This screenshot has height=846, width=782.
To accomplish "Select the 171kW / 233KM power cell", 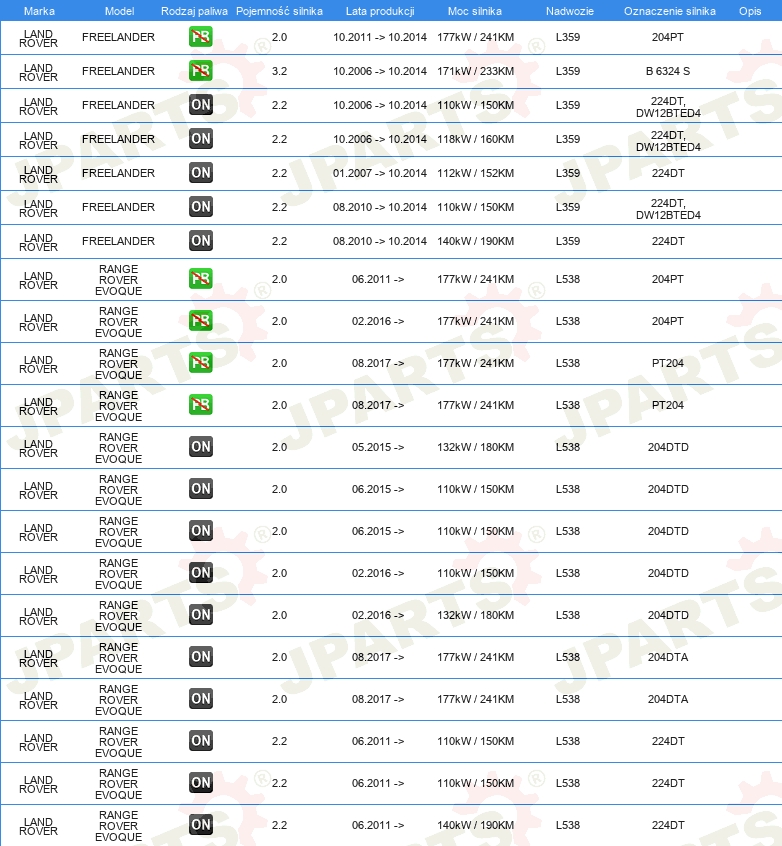I will click(475, 71).
